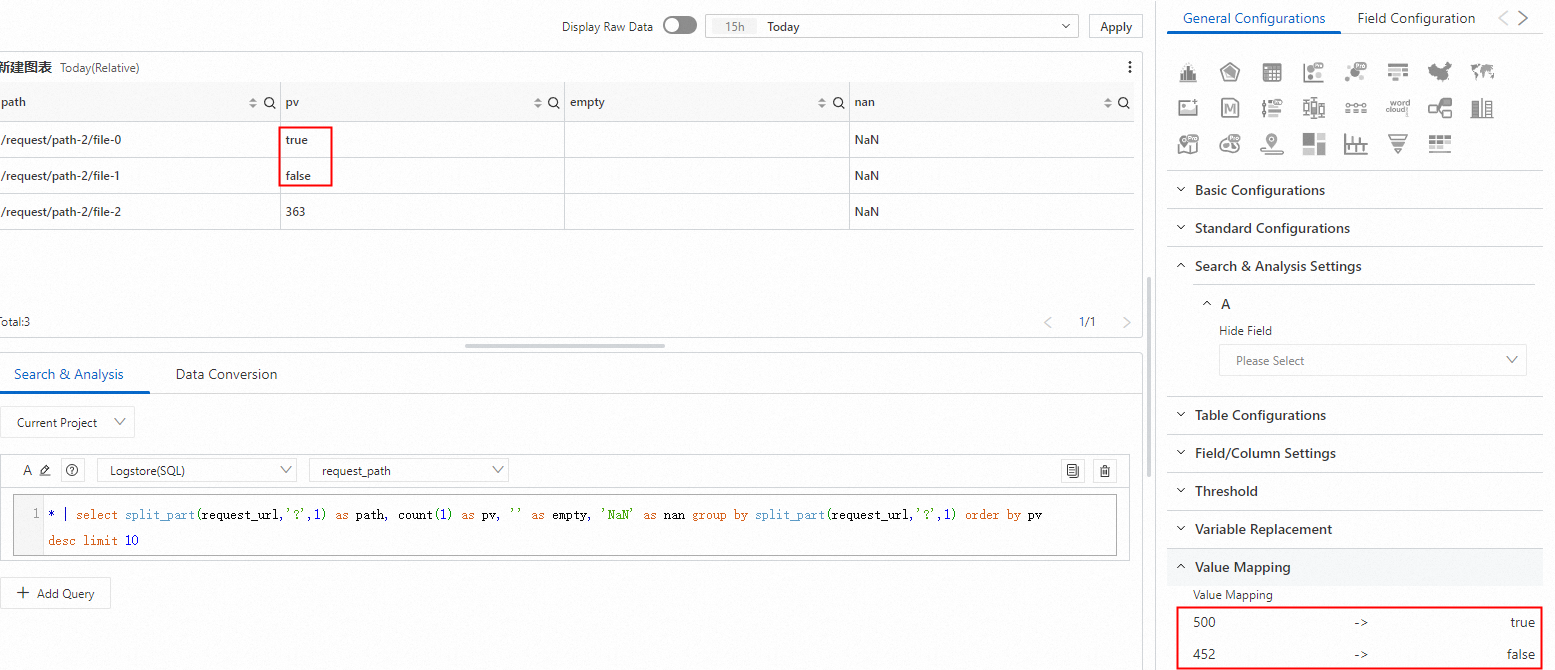Copy the query with the copy icon
This screenshot has height=670, width=1555.
[1073, 470]
